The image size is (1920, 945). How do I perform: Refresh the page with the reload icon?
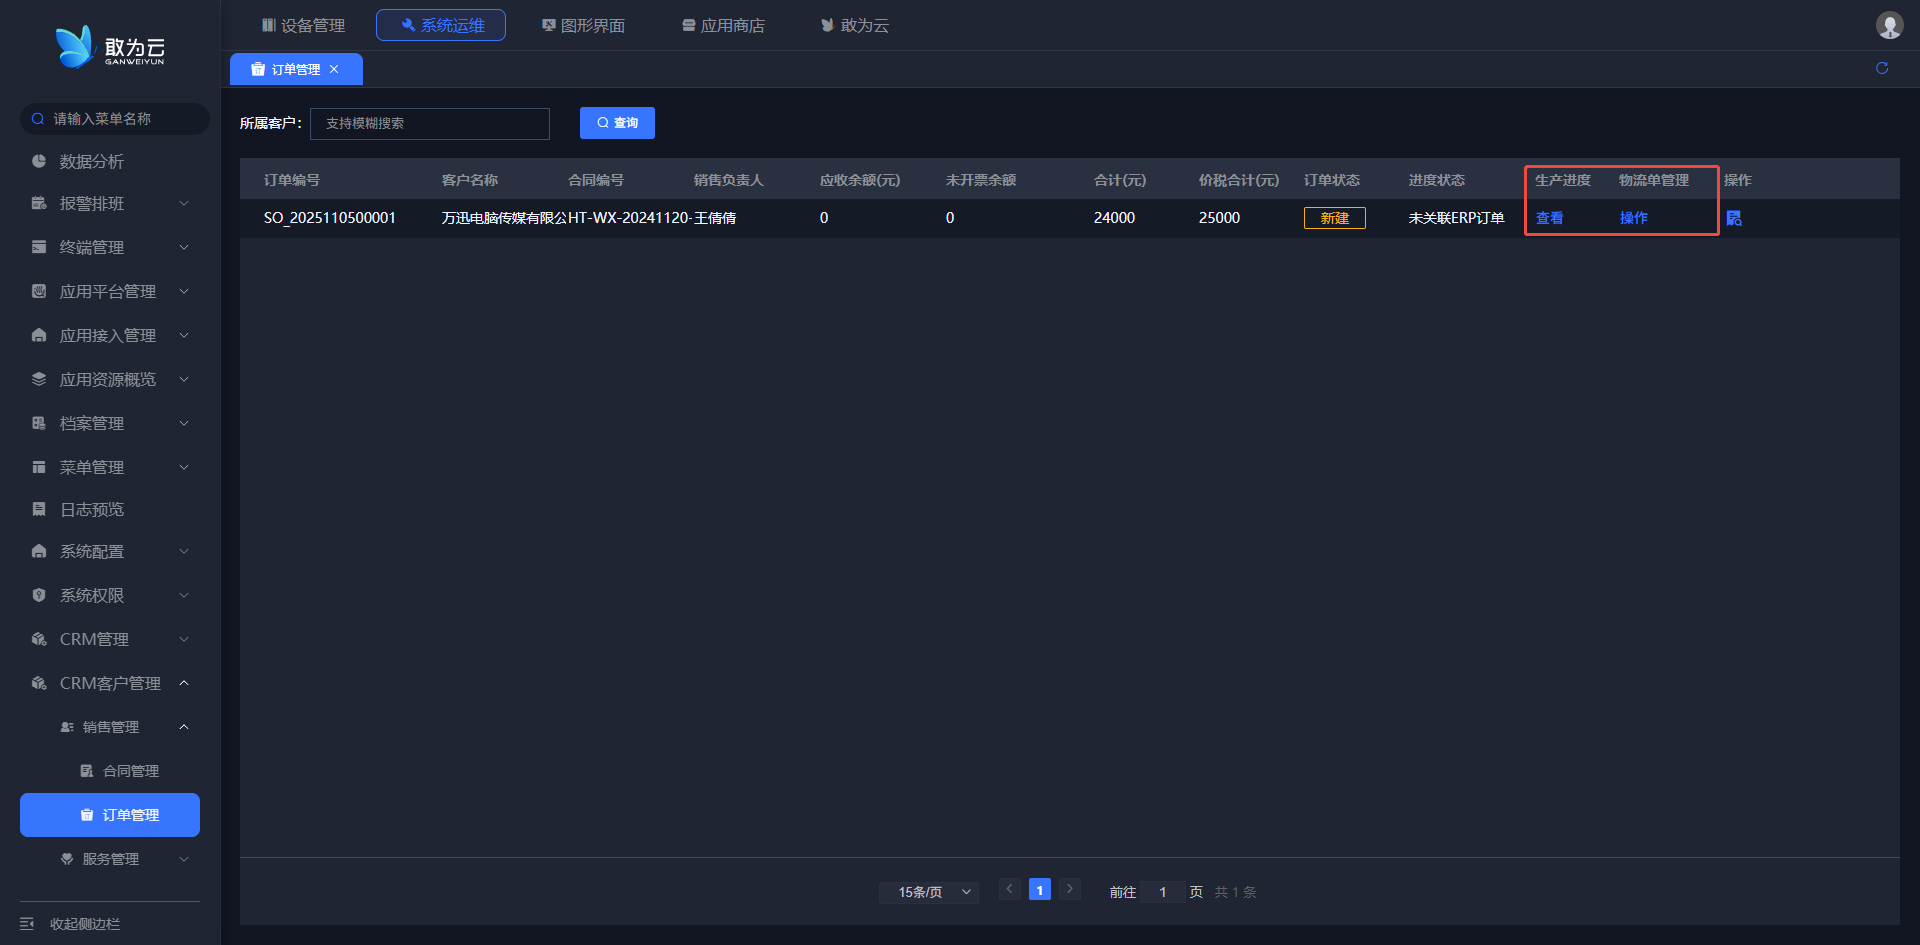[x=1882, y=68]
